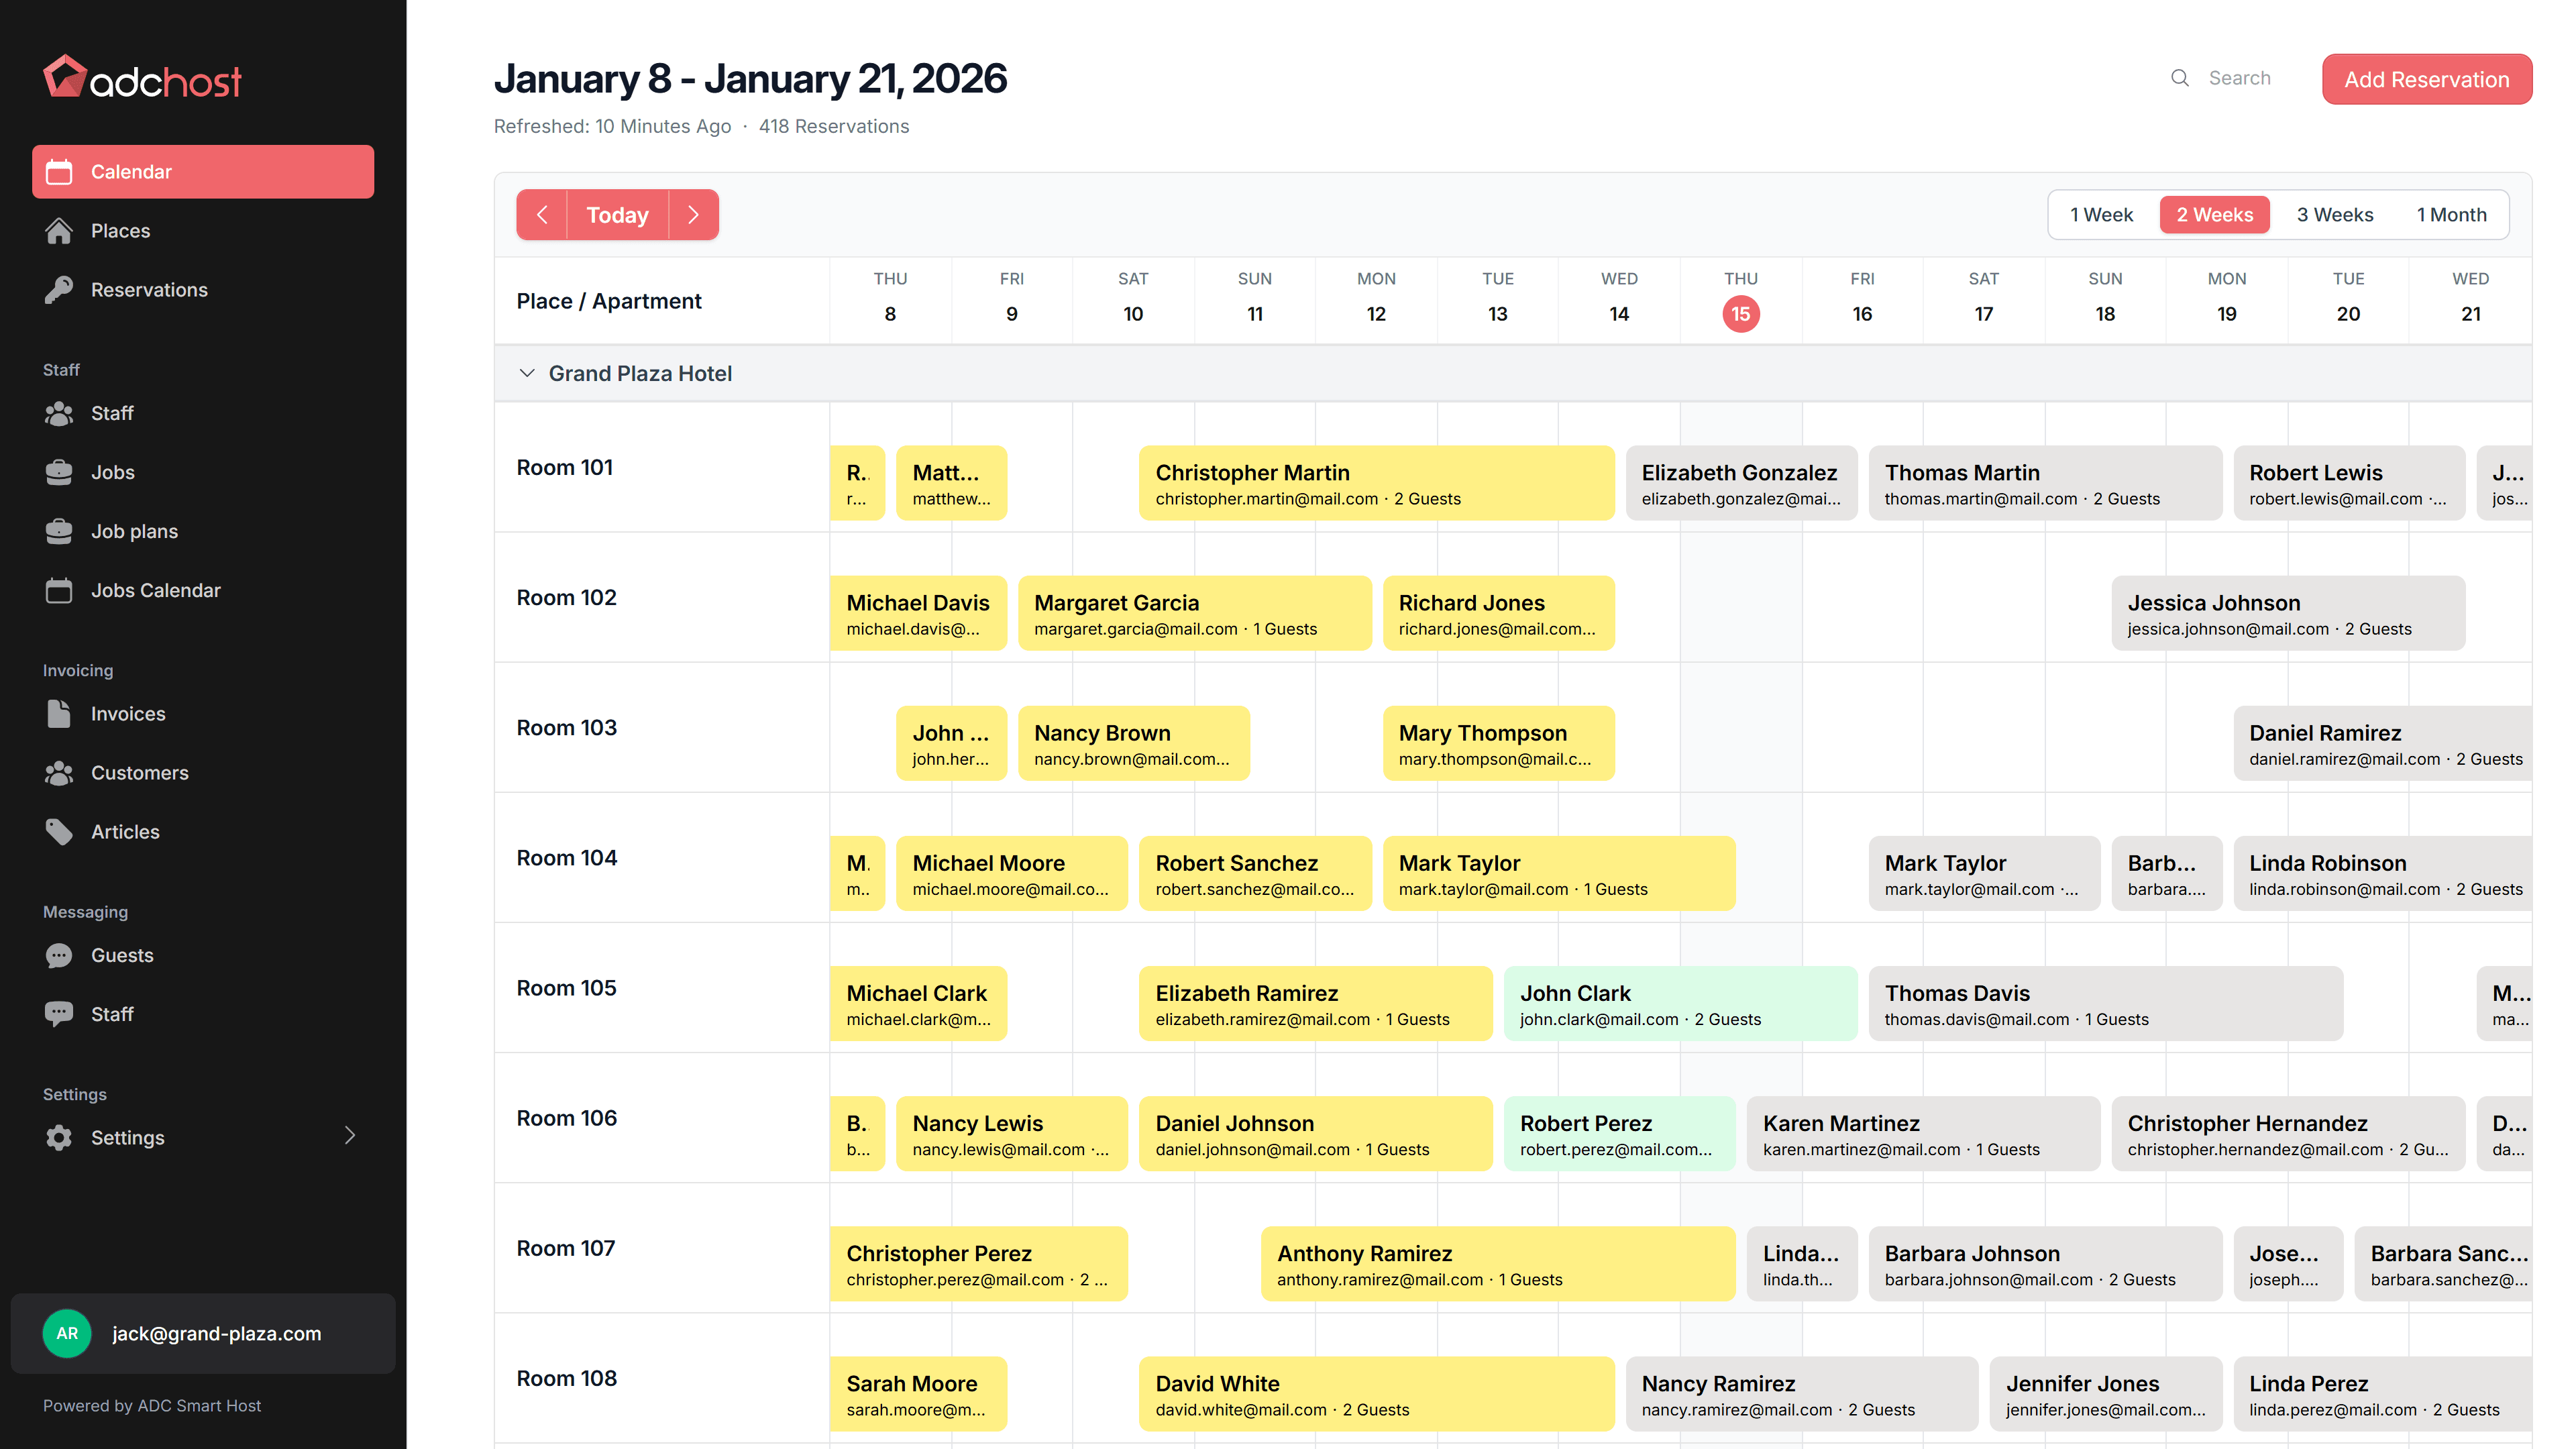
Task: Switch to the 1 Month view
Action: (x=2451, y=214)
